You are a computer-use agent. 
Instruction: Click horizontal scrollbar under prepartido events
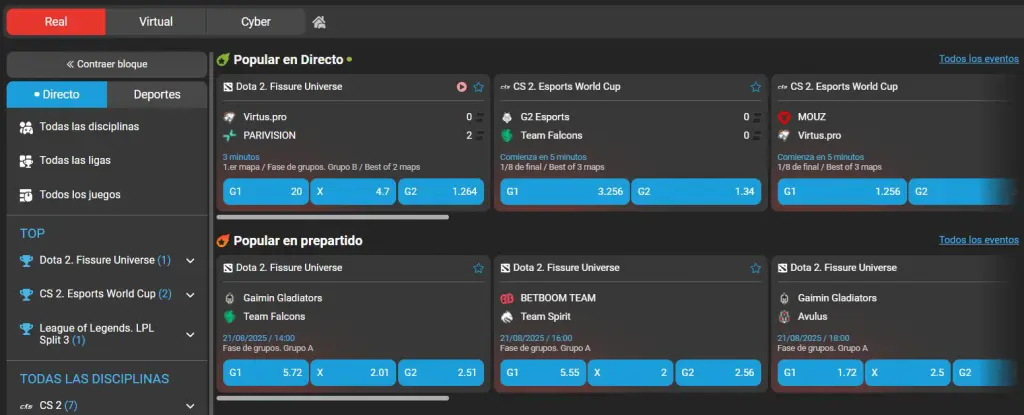coord(332,398)
